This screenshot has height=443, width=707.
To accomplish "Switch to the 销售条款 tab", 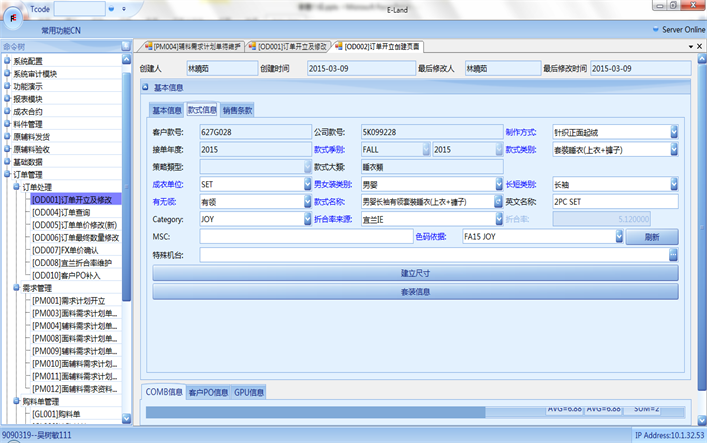I will click(238, 110).
